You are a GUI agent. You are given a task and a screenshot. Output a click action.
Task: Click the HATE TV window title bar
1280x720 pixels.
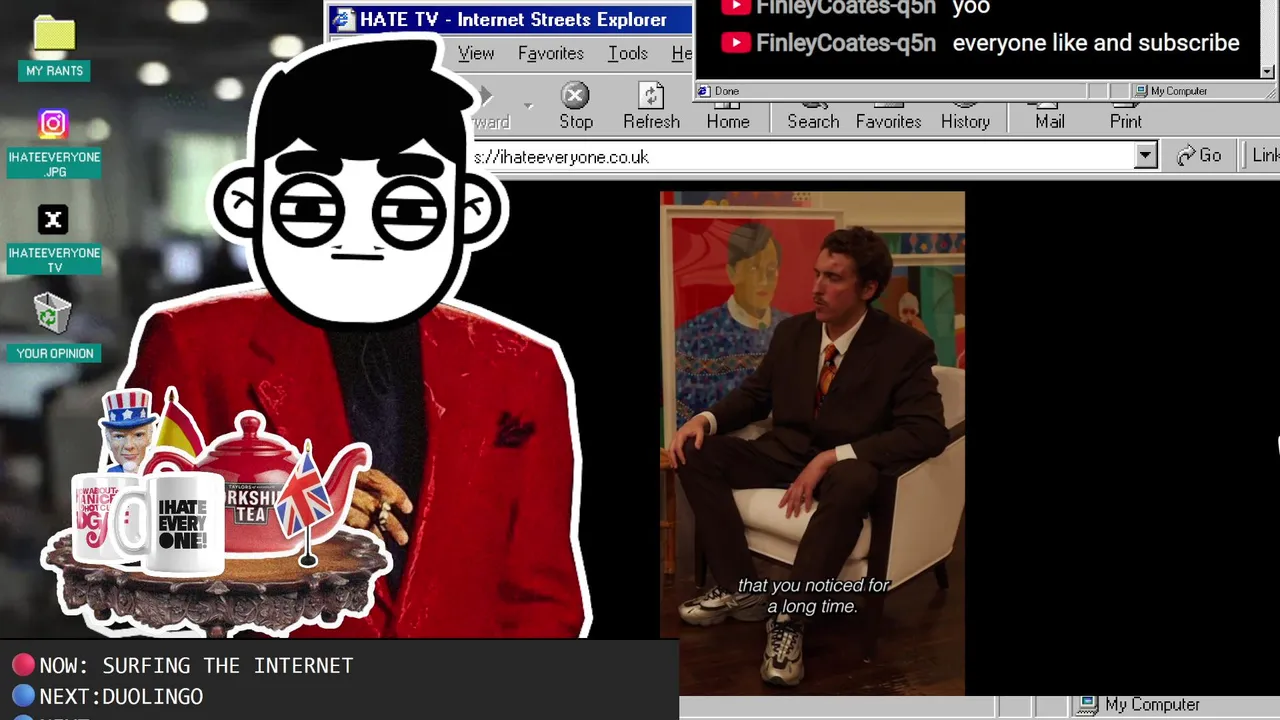(510, 19)
